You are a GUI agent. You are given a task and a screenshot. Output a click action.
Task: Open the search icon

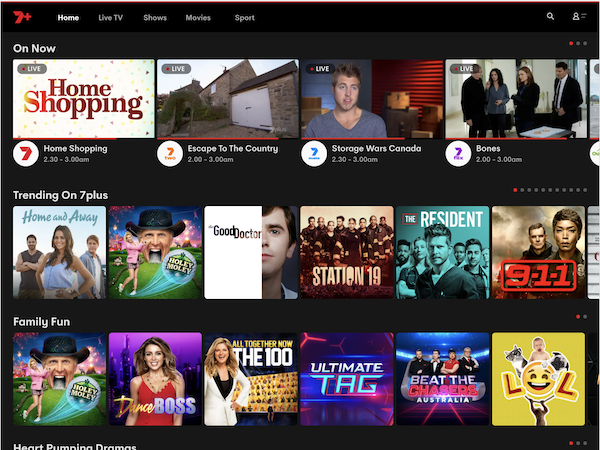tap(550, 16)
